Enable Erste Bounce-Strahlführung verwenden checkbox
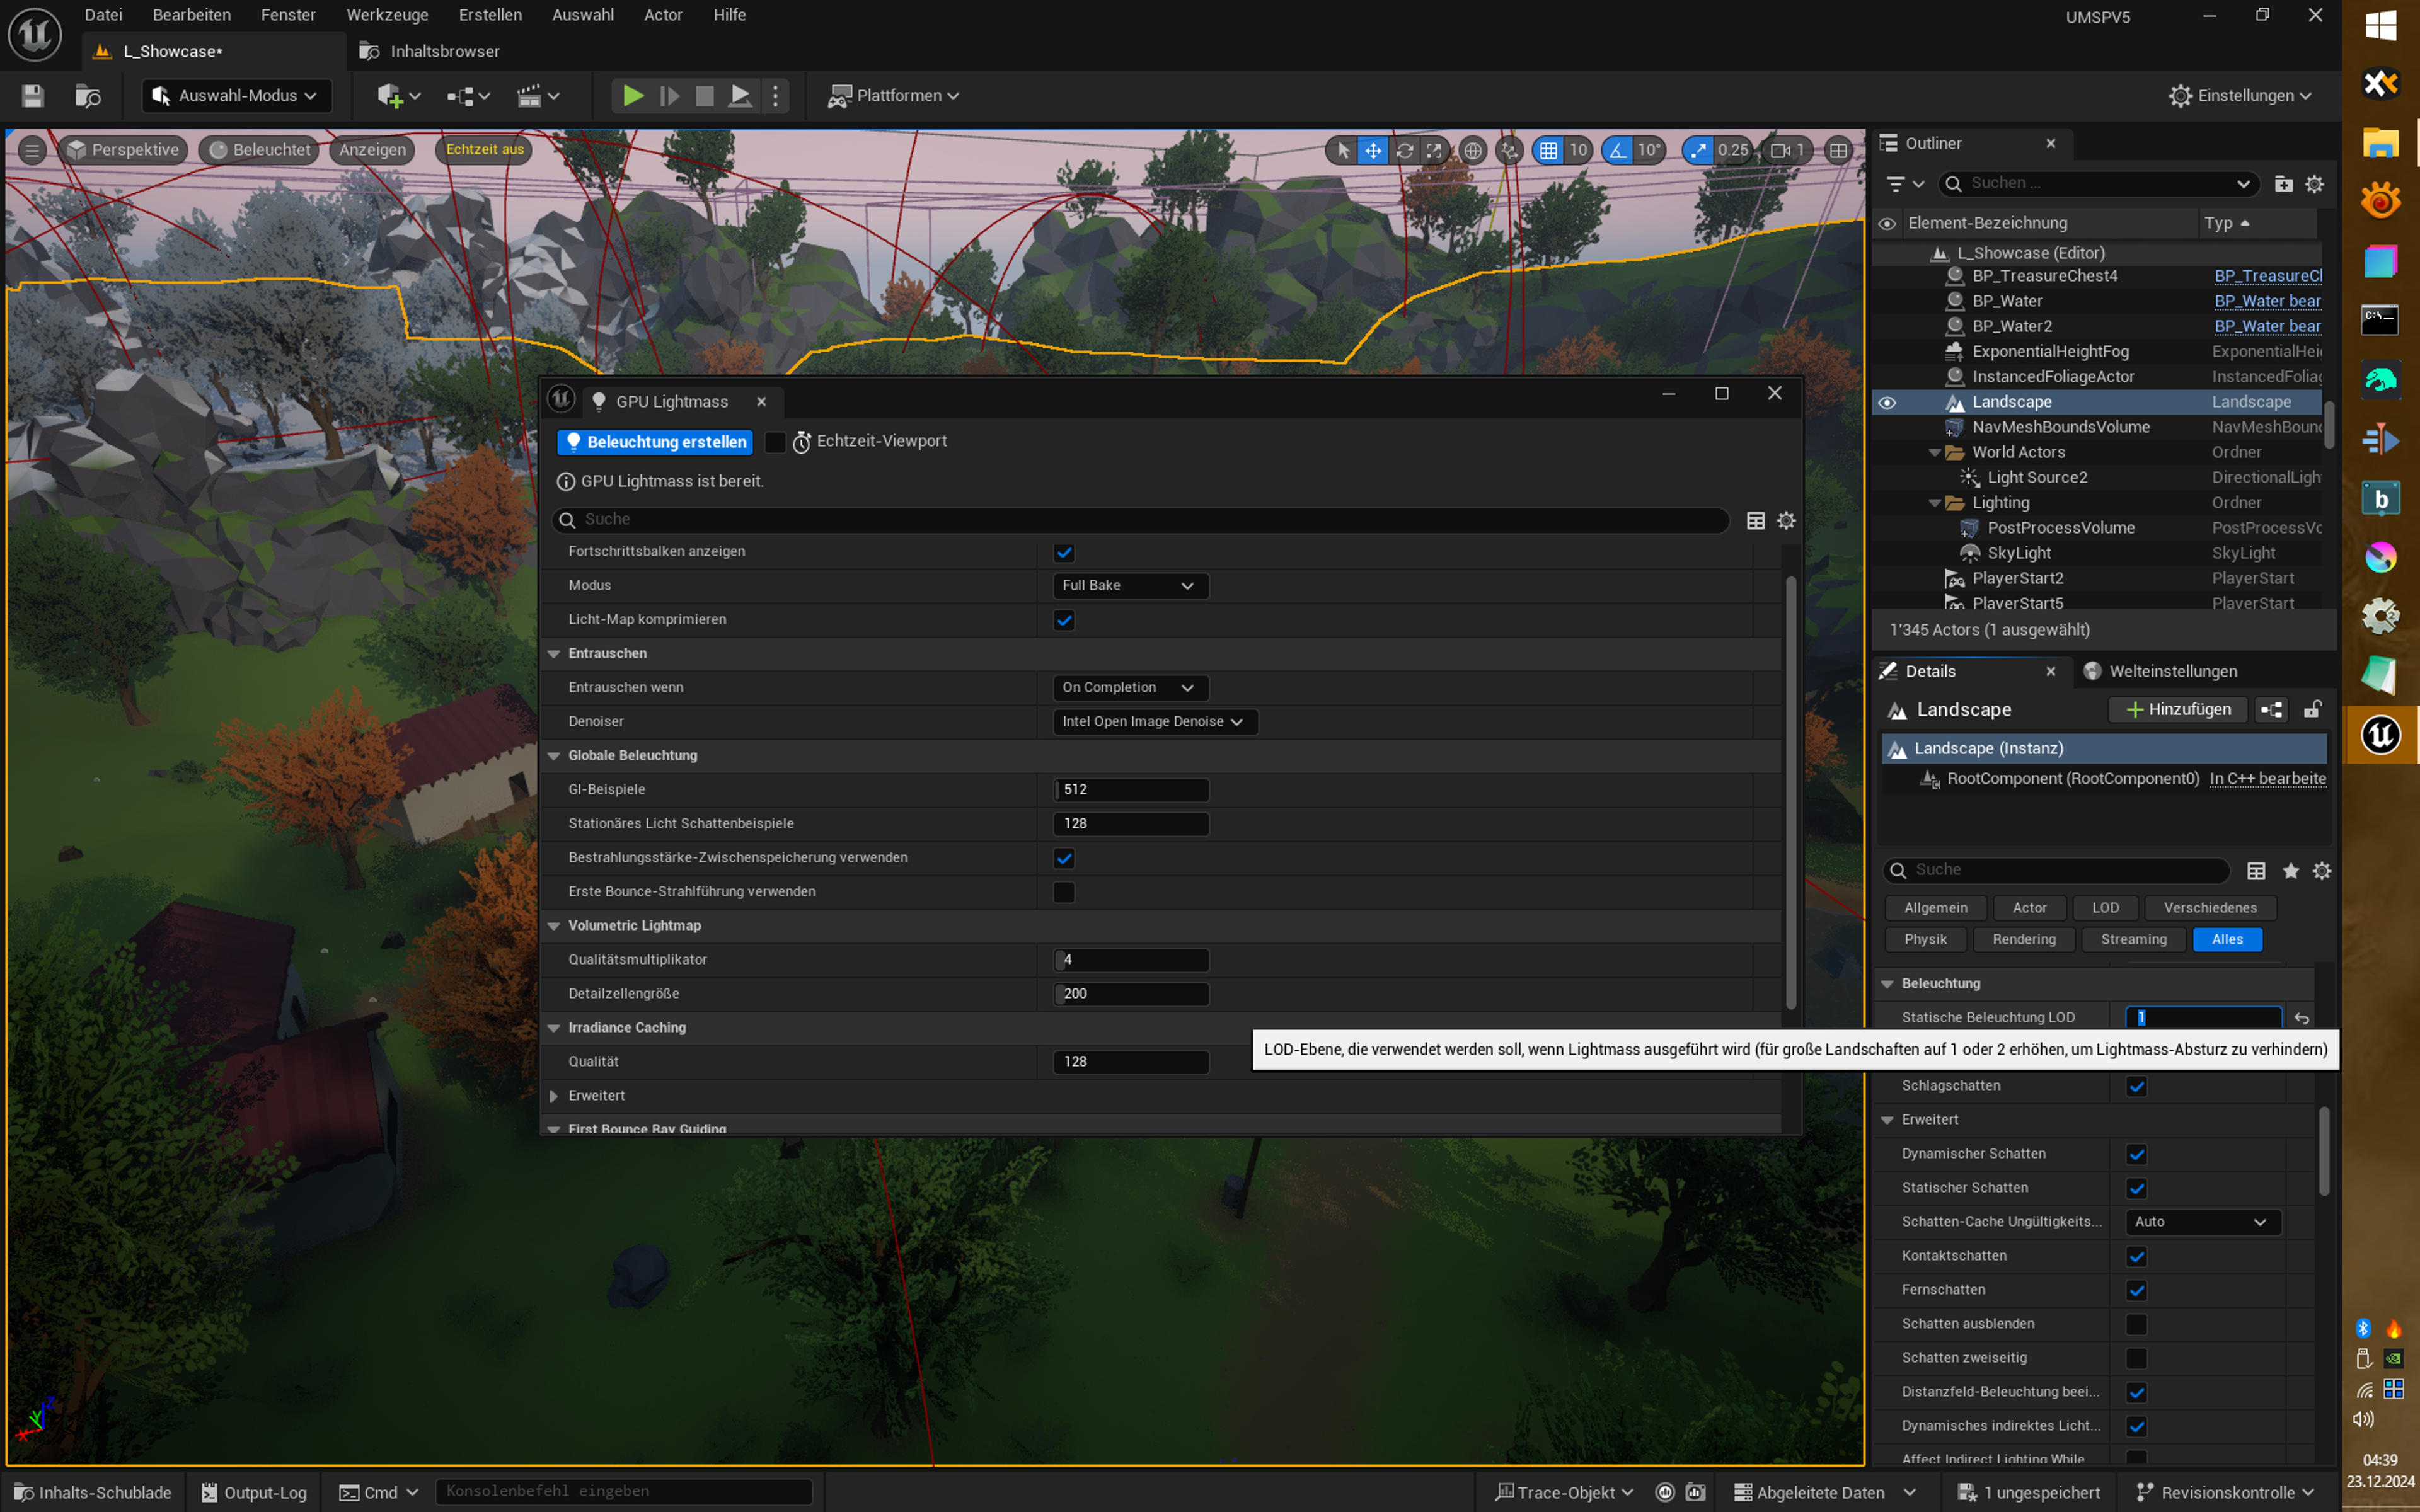The height and width of the screenshot is (1512, 2420). [1064, 892]
